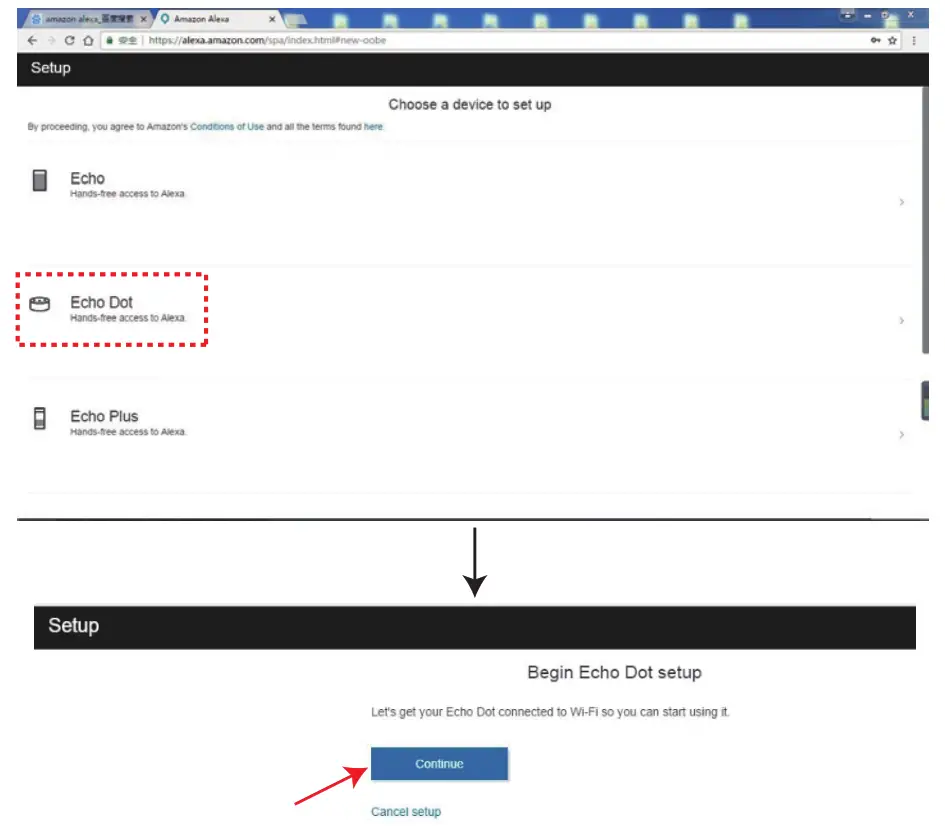The width and height of the screenshot is (945, 836).
Task: Choose the Echo Dot device title
Action: [x=101, y=303]
